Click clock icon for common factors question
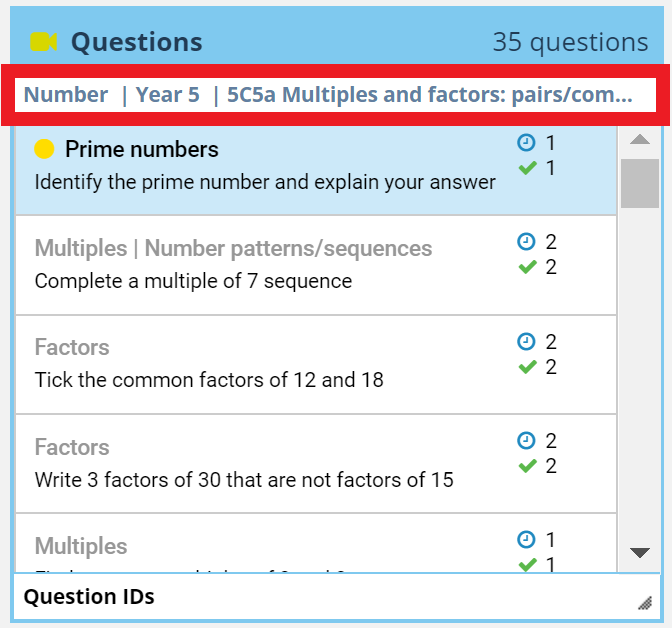The image size is (672, 628). pos(527,342)
